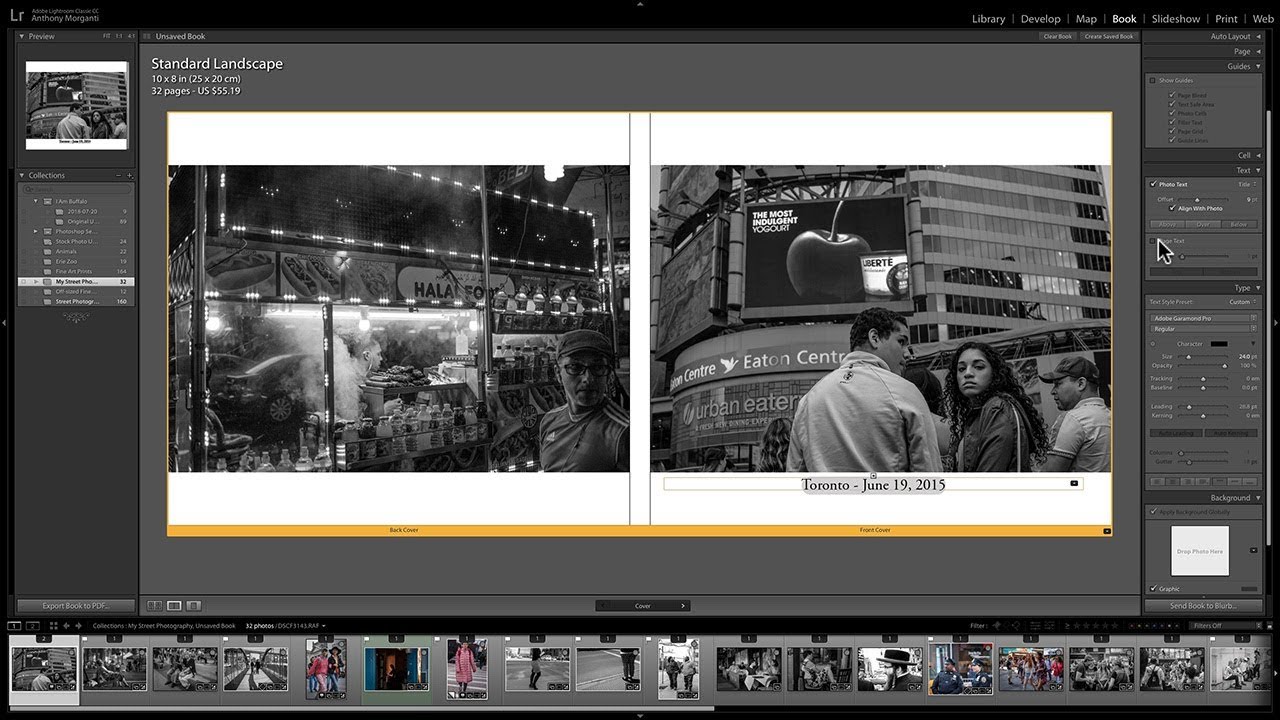Enable Page Text checkbox
This screenshot has height=720, width=1280.
[x=1152, y=241]
